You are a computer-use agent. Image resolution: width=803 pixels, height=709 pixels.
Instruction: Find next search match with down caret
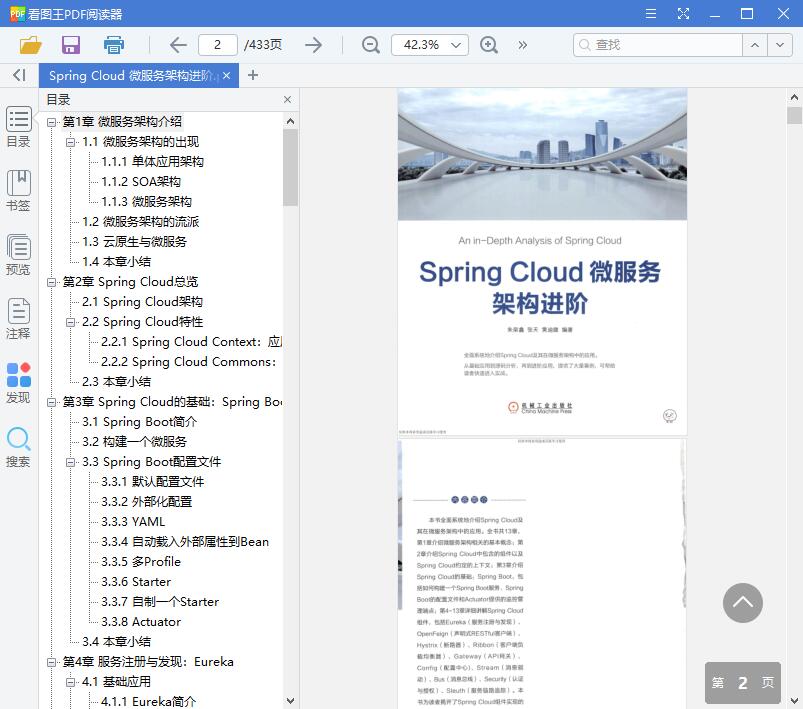coord(780,45)
